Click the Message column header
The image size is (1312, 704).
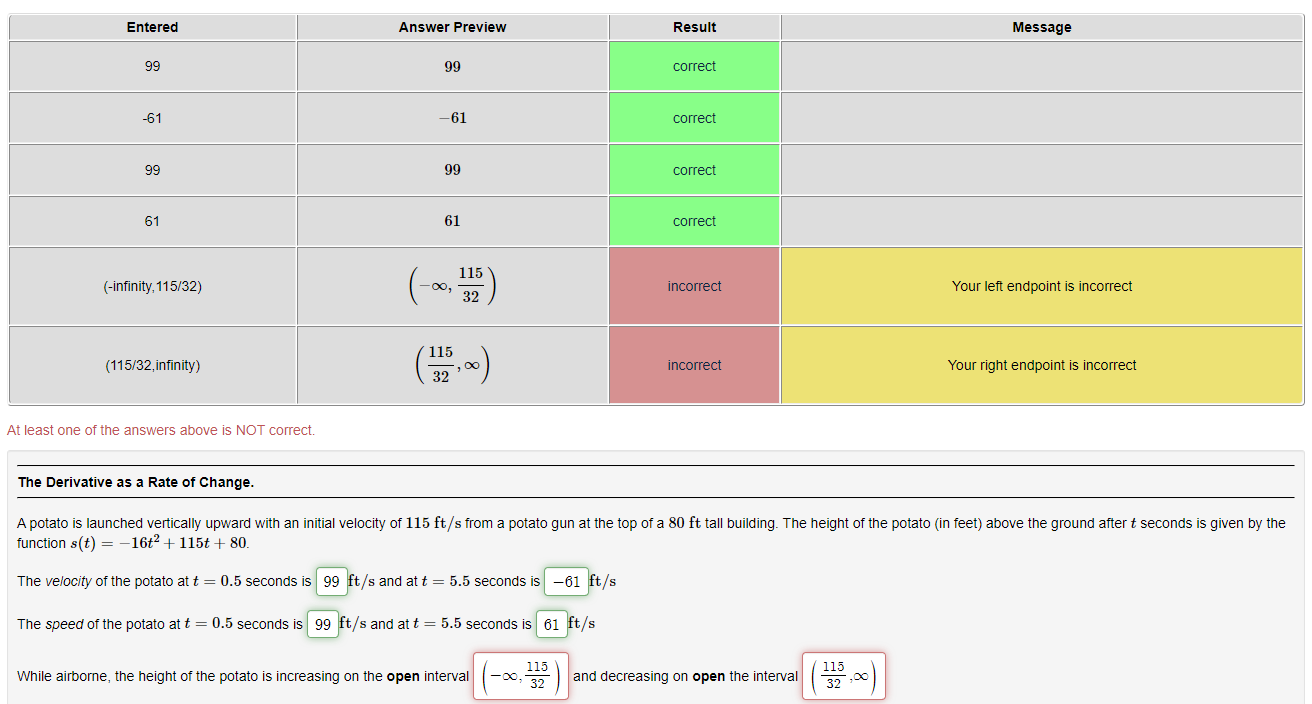pyautogui.click(x=1041, y=27)
